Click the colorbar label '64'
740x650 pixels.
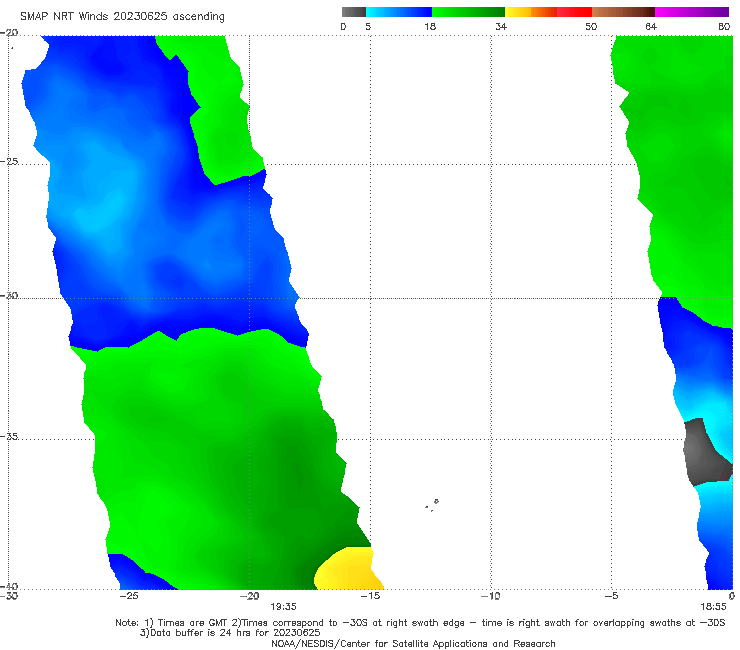(x=651, y=26)
